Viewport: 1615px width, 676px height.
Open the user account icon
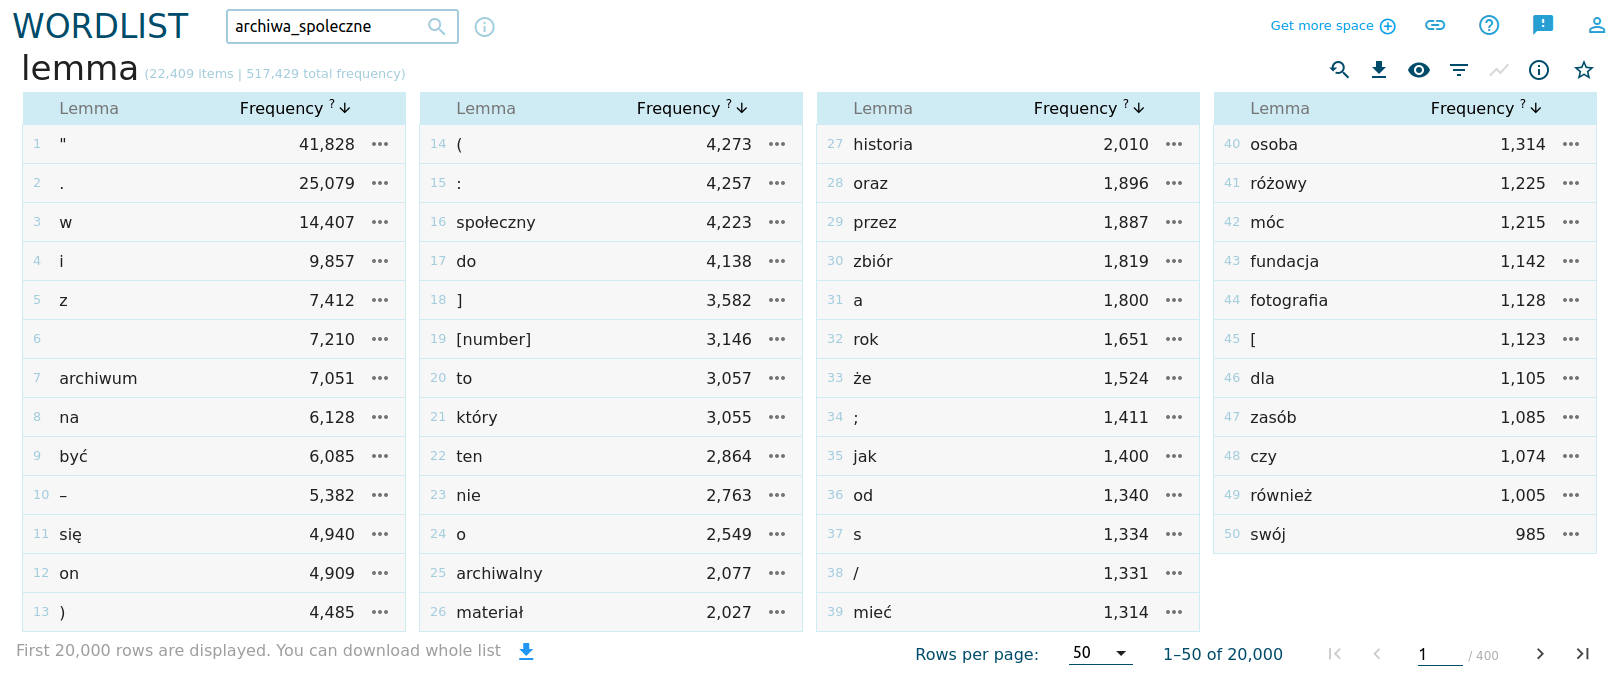(x=1597, y=25)
